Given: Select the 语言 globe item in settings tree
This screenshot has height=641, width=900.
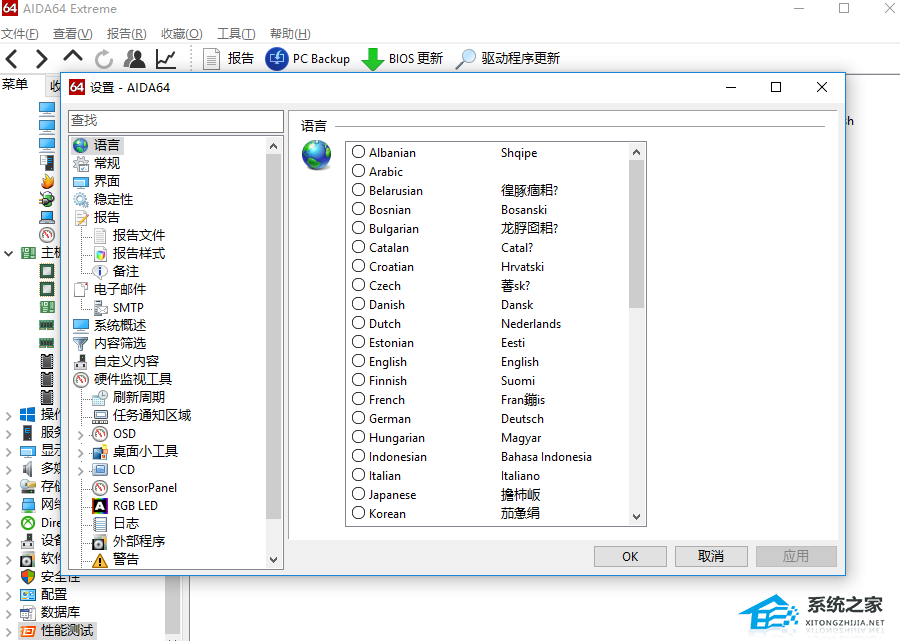Looking at the screenshot, I should pyautogui.click(x=97, y=145).
